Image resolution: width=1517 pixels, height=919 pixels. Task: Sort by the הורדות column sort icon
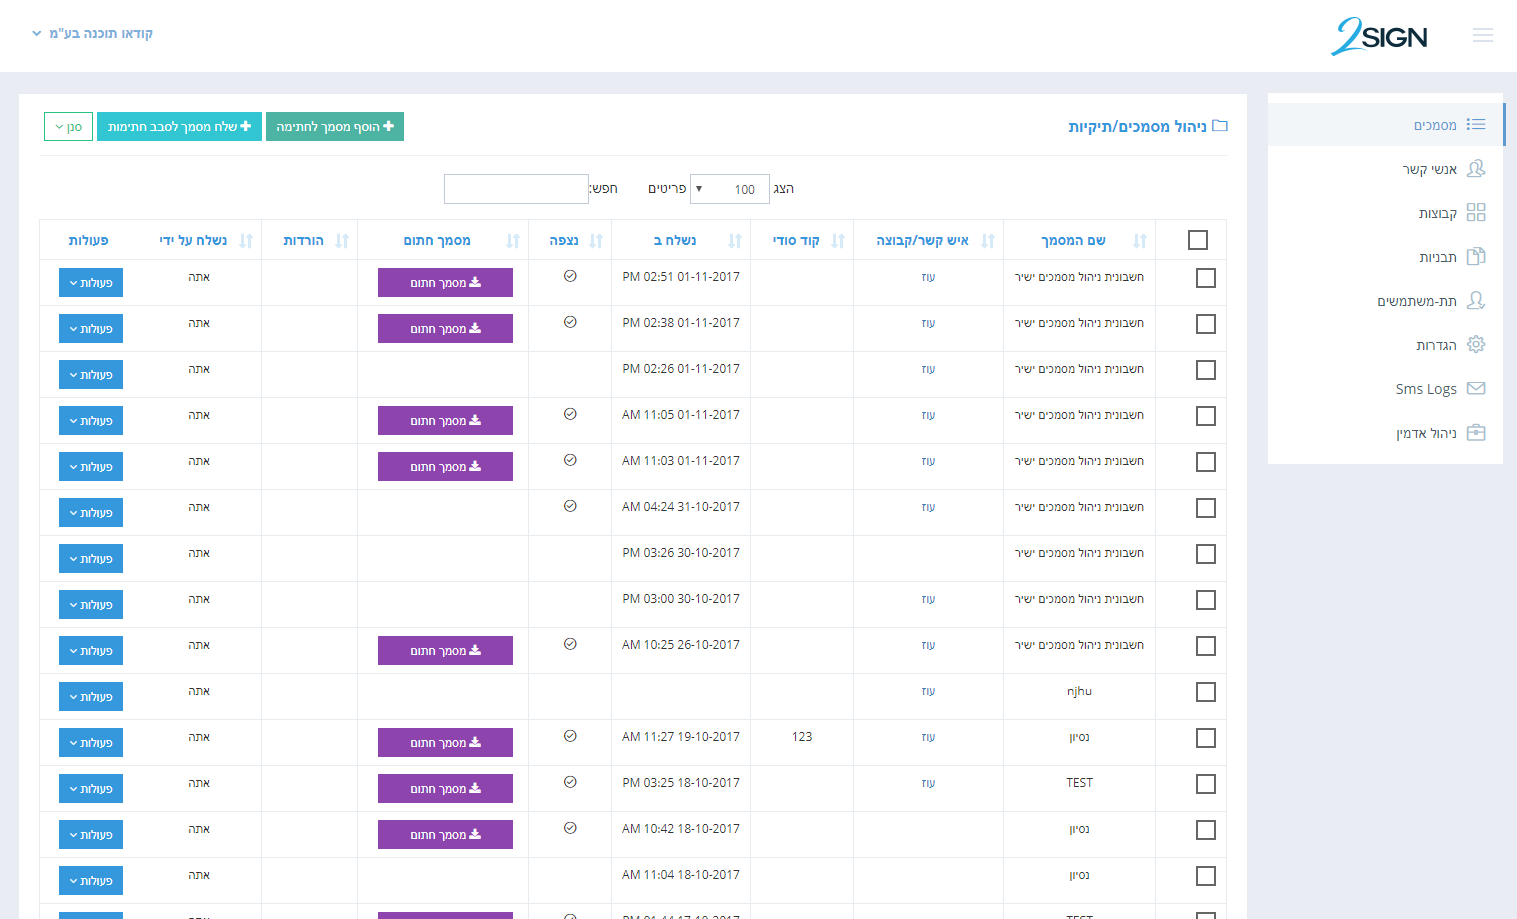coord(342,241)
